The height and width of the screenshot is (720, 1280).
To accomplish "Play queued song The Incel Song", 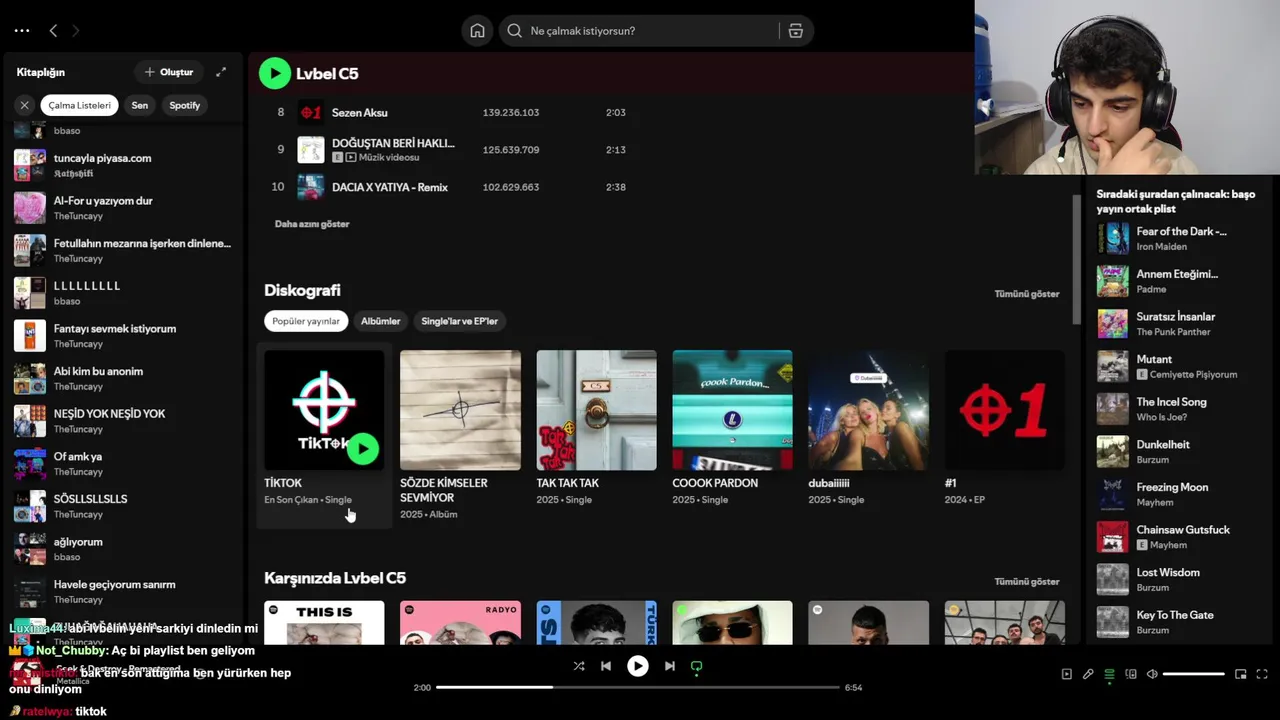I will (1180, 409).
